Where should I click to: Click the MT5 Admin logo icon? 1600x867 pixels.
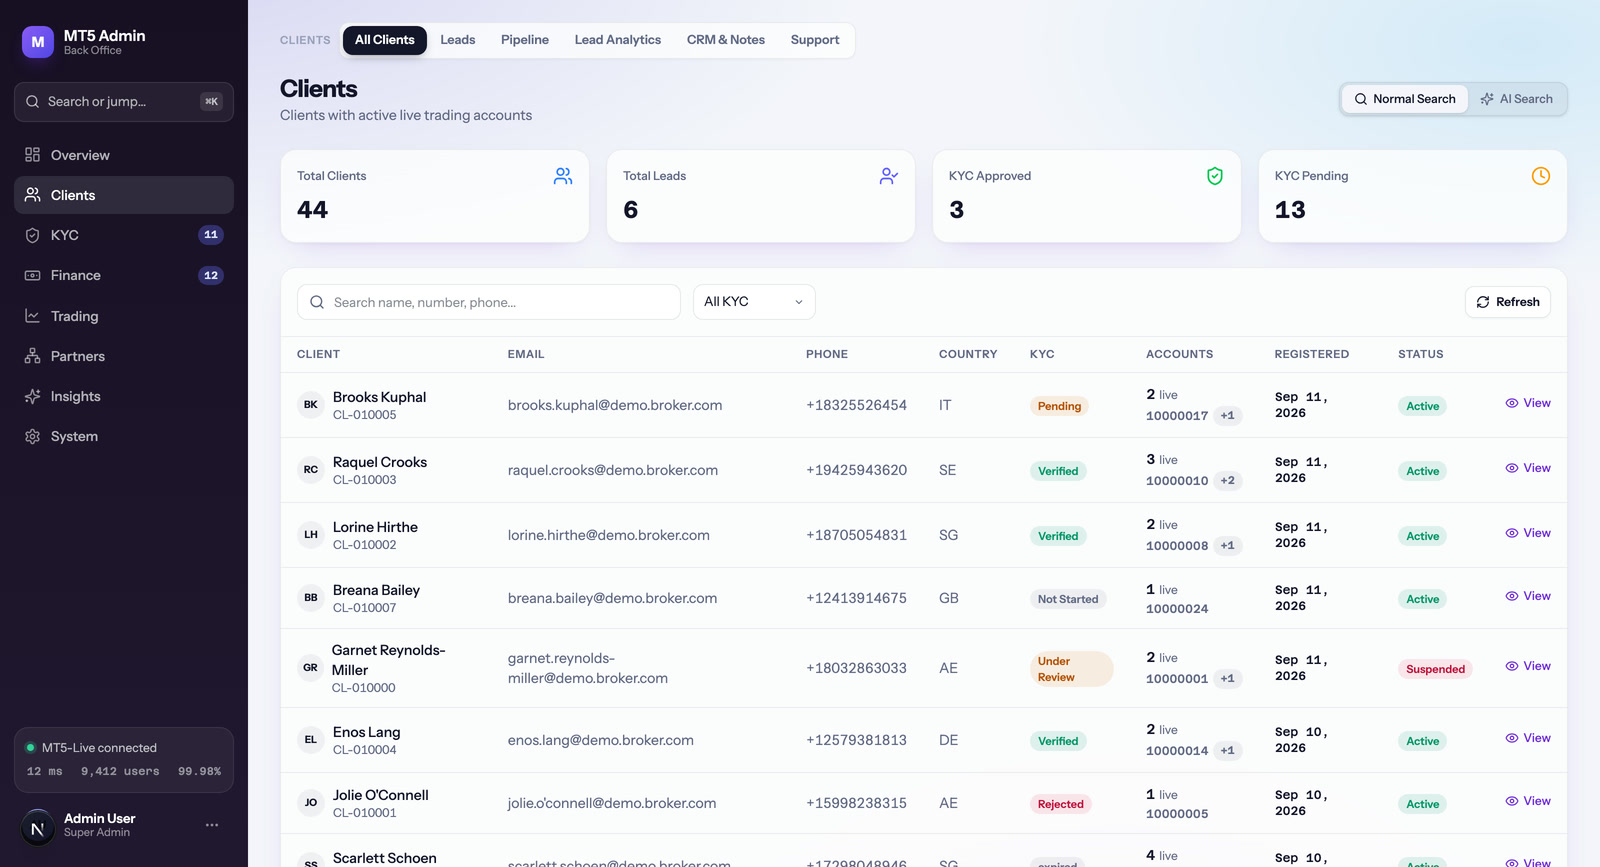tap(38, 42)
